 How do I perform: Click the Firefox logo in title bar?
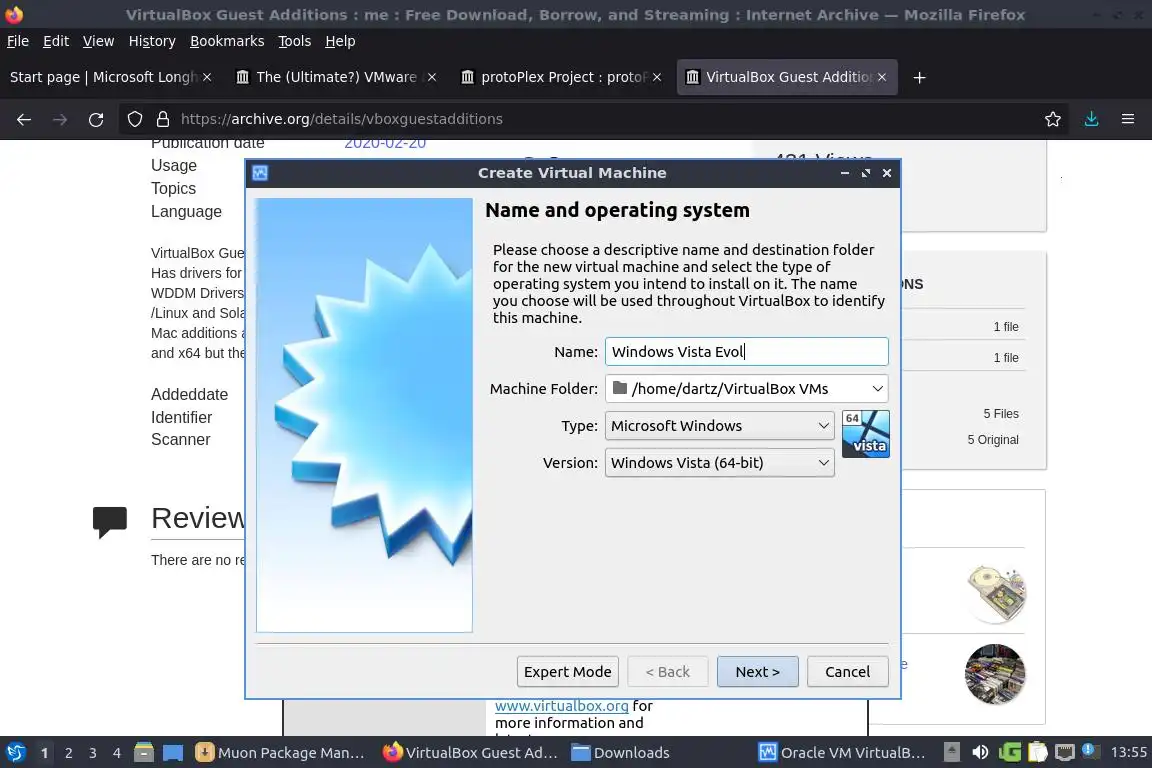14,14
